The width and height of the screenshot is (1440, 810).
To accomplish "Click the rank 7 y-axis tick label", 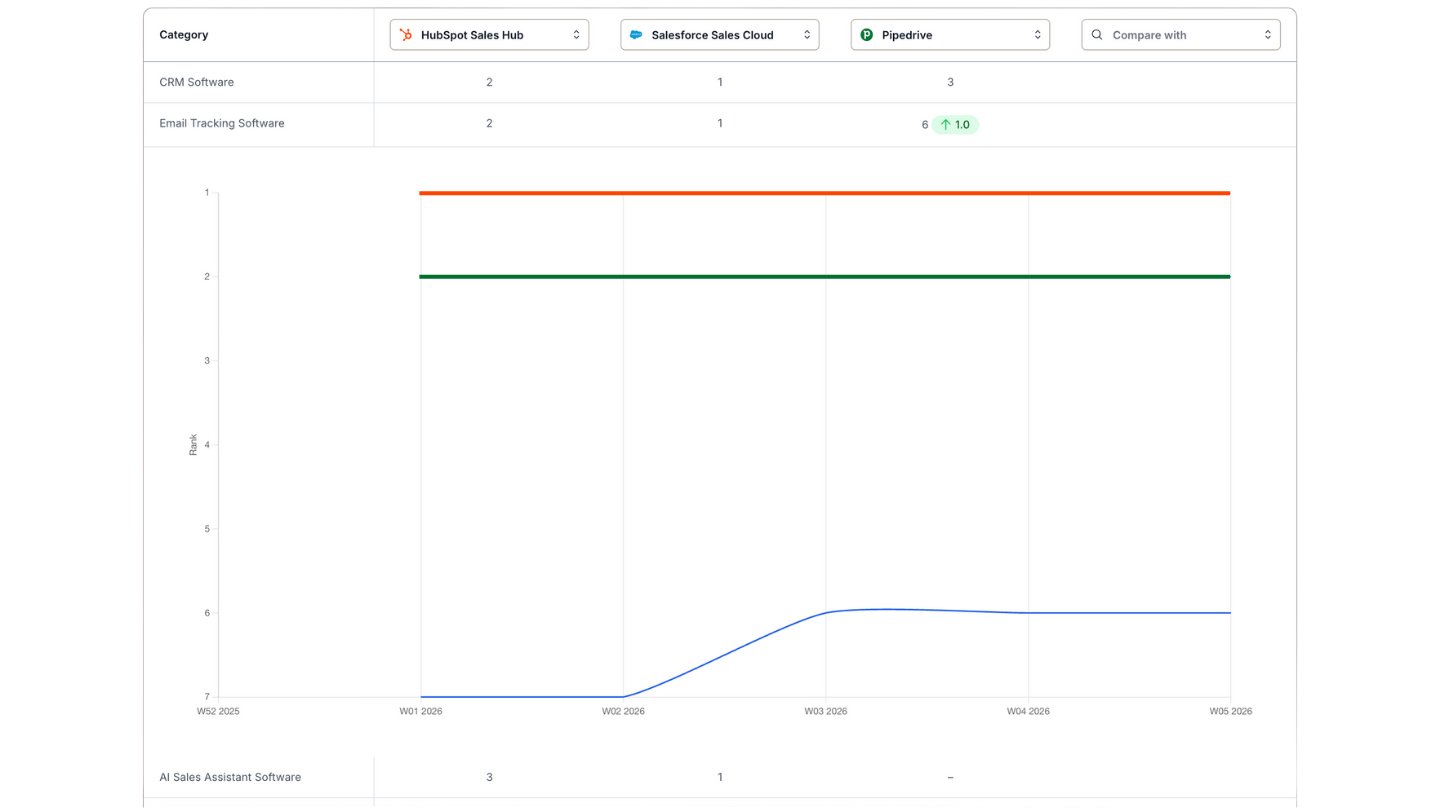I will tap(207, 697).
